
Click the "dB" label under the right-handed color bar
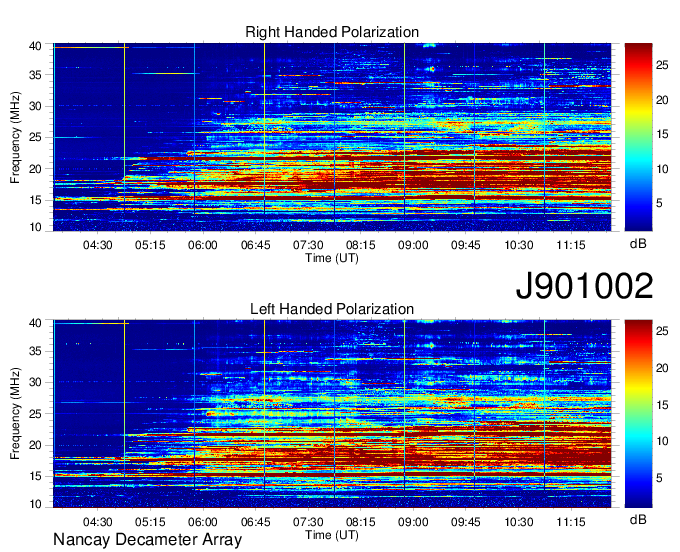pyautogui.click(x=638, y=244)
